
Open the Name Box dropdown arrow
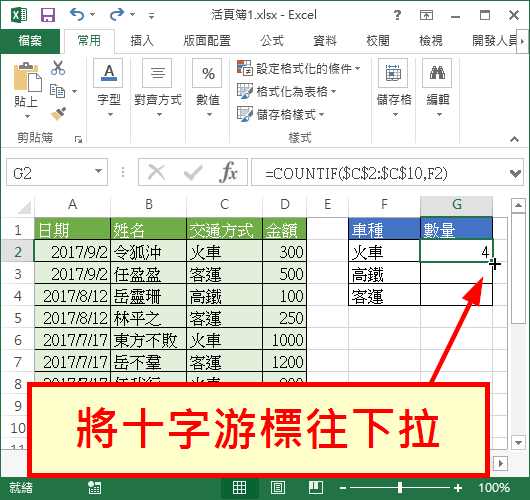pos(98,171)
